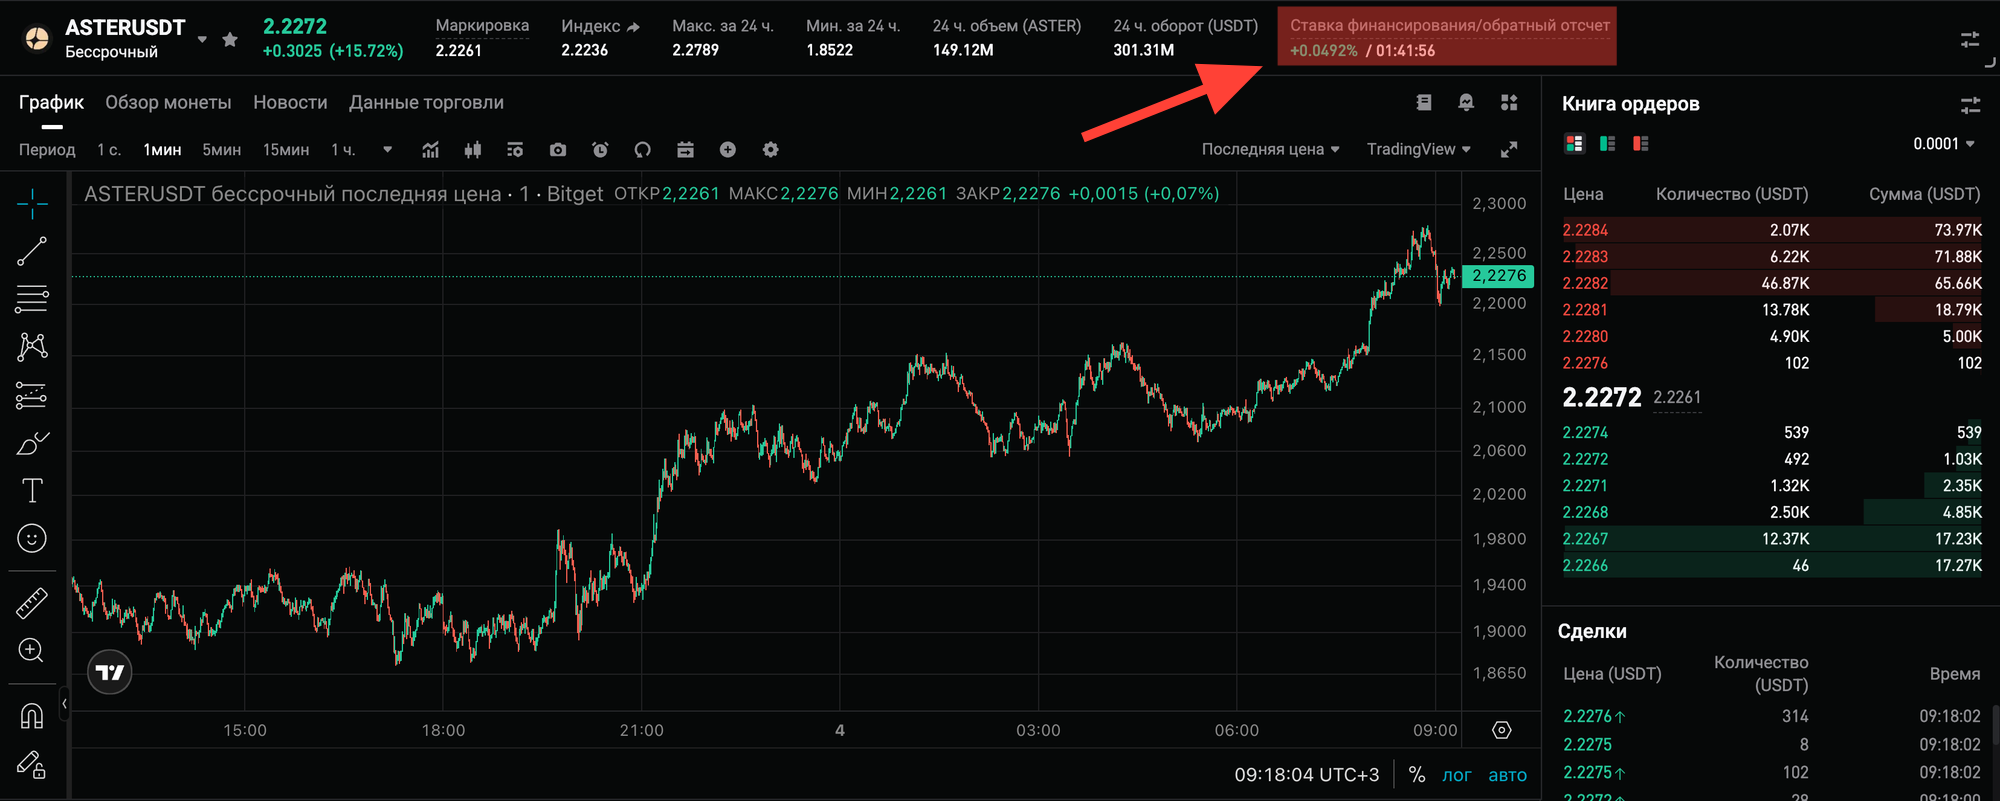Select the text annotation tool
2000x801 pixels.
32,490
